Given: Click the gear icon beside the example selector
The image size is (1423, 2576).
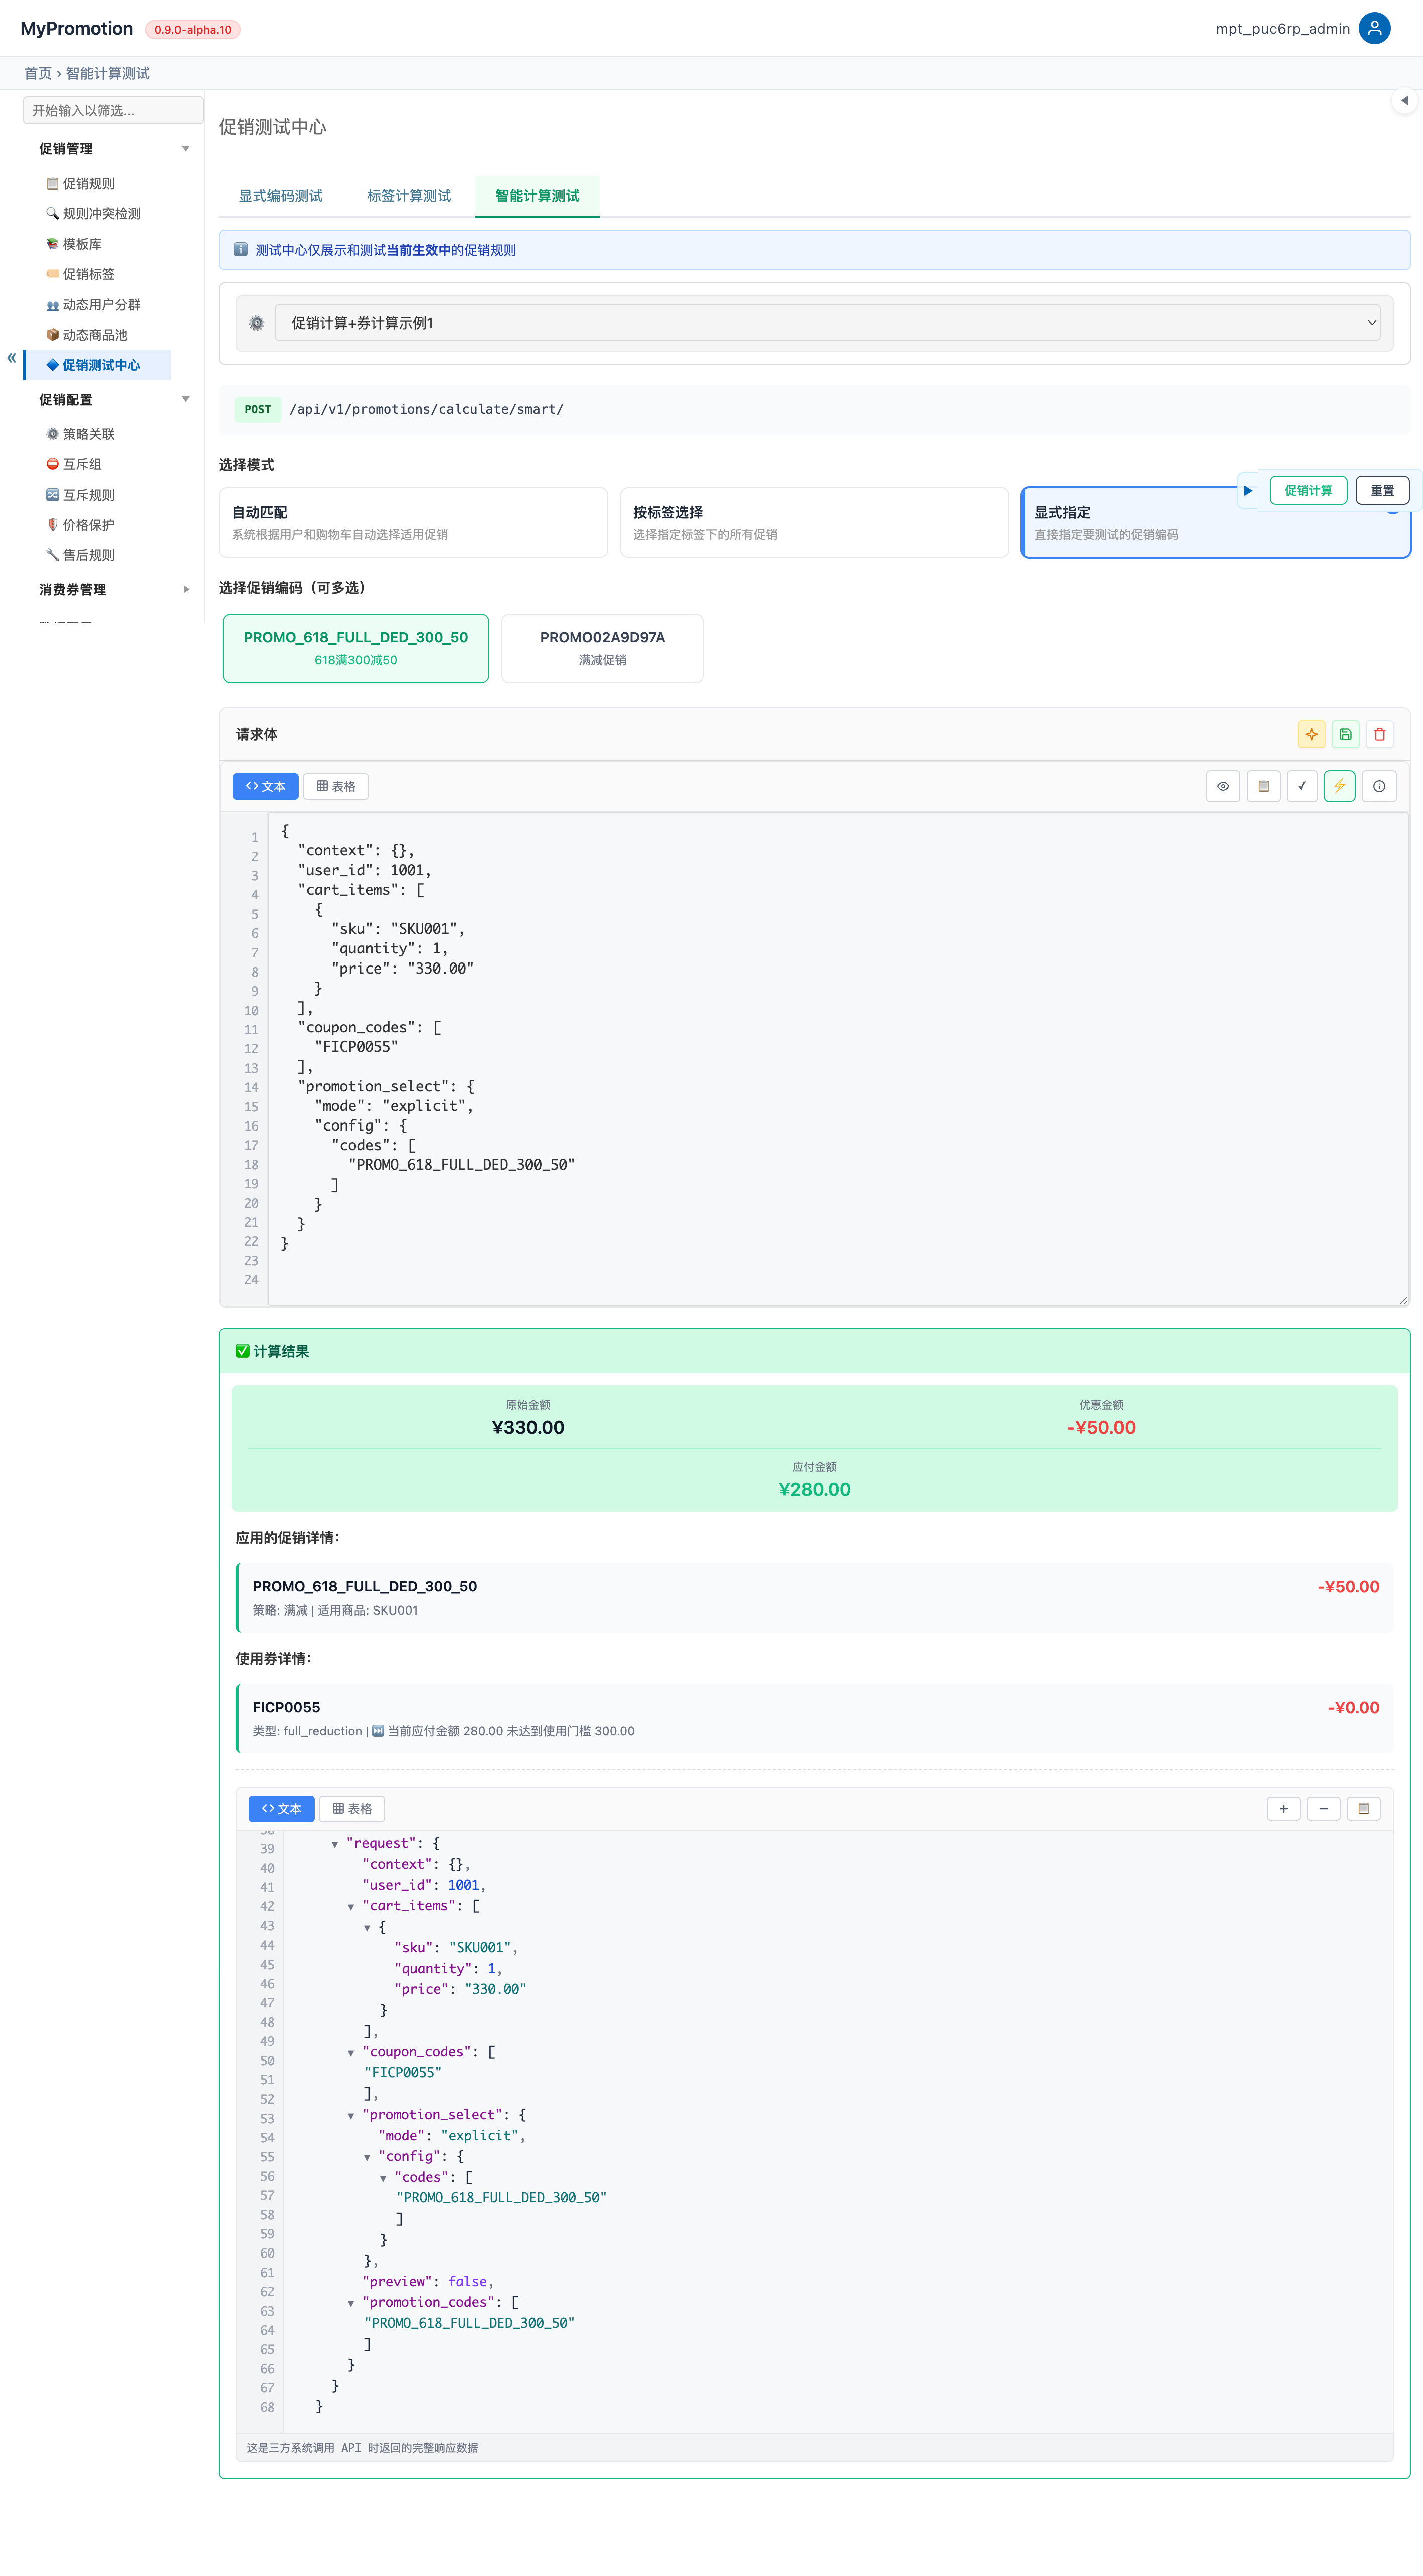Looking at the screenshot, I should tap(257, 323).
